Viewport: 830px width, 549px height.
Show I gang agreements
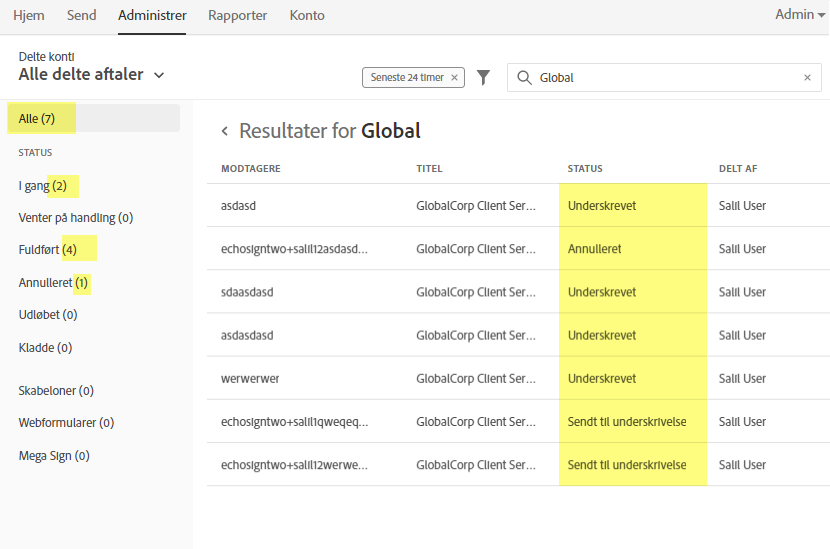(43, 186)
